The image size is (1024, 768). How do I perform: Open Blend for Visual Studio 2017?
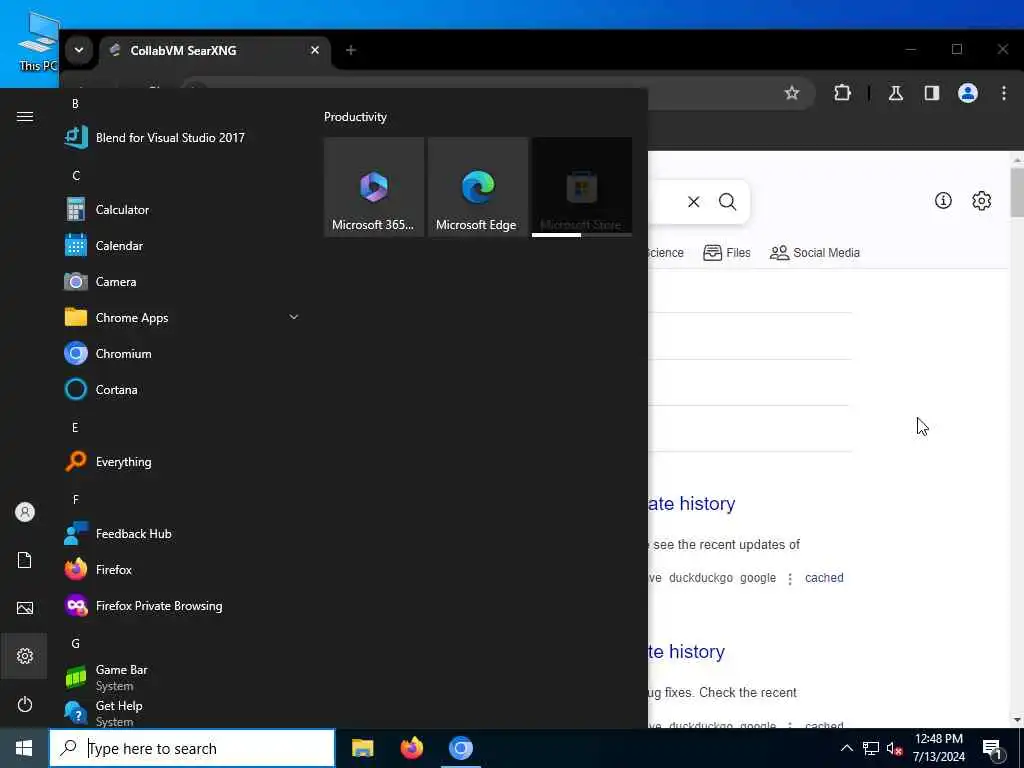pyautogui.click(x=182, y=138)
